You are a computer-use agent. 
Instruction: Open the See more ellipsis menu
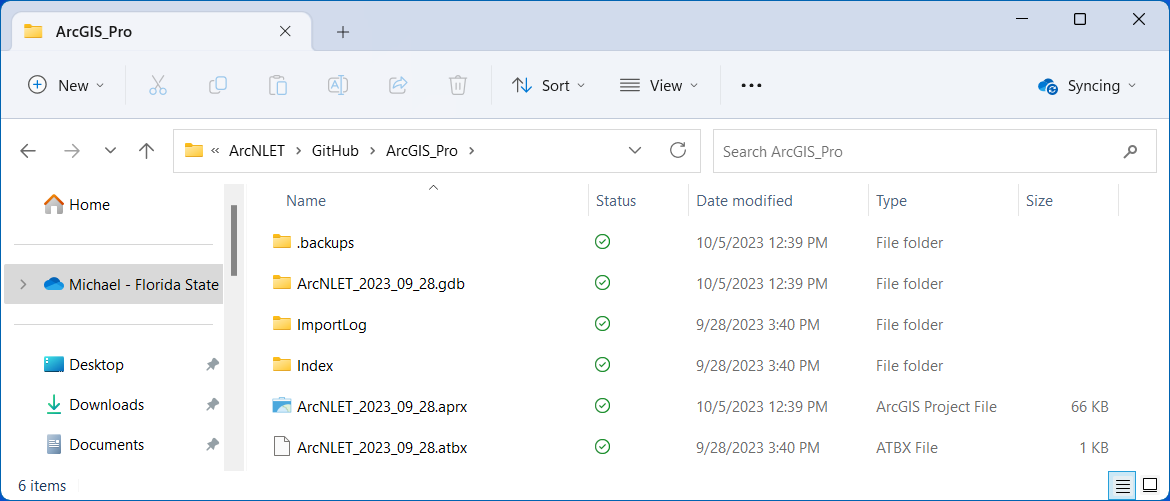pyautogui.click(x=751, y=85)
